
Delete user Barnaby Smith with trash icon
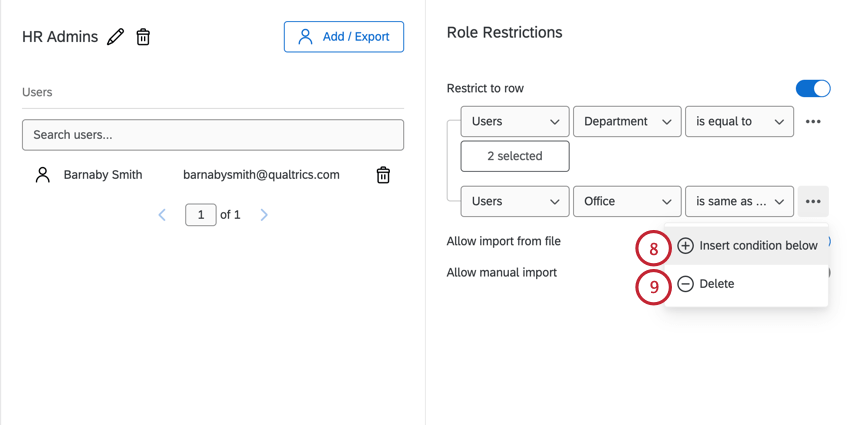coord(383,175)
